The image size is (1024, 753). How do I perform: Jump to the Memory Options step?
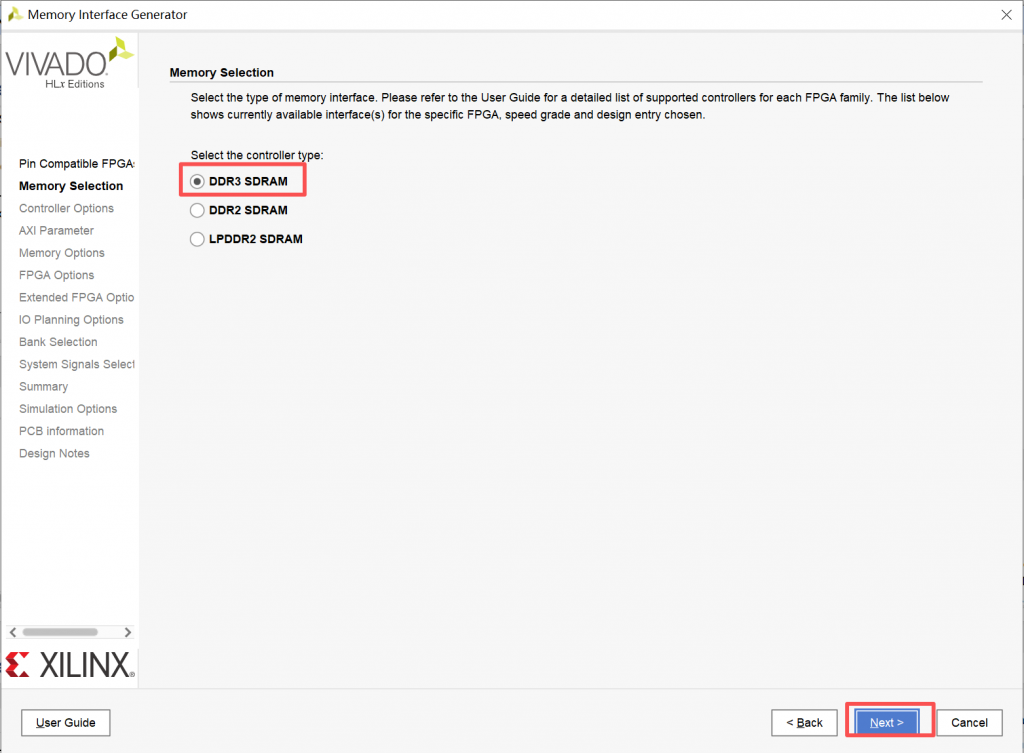(62, 253)
